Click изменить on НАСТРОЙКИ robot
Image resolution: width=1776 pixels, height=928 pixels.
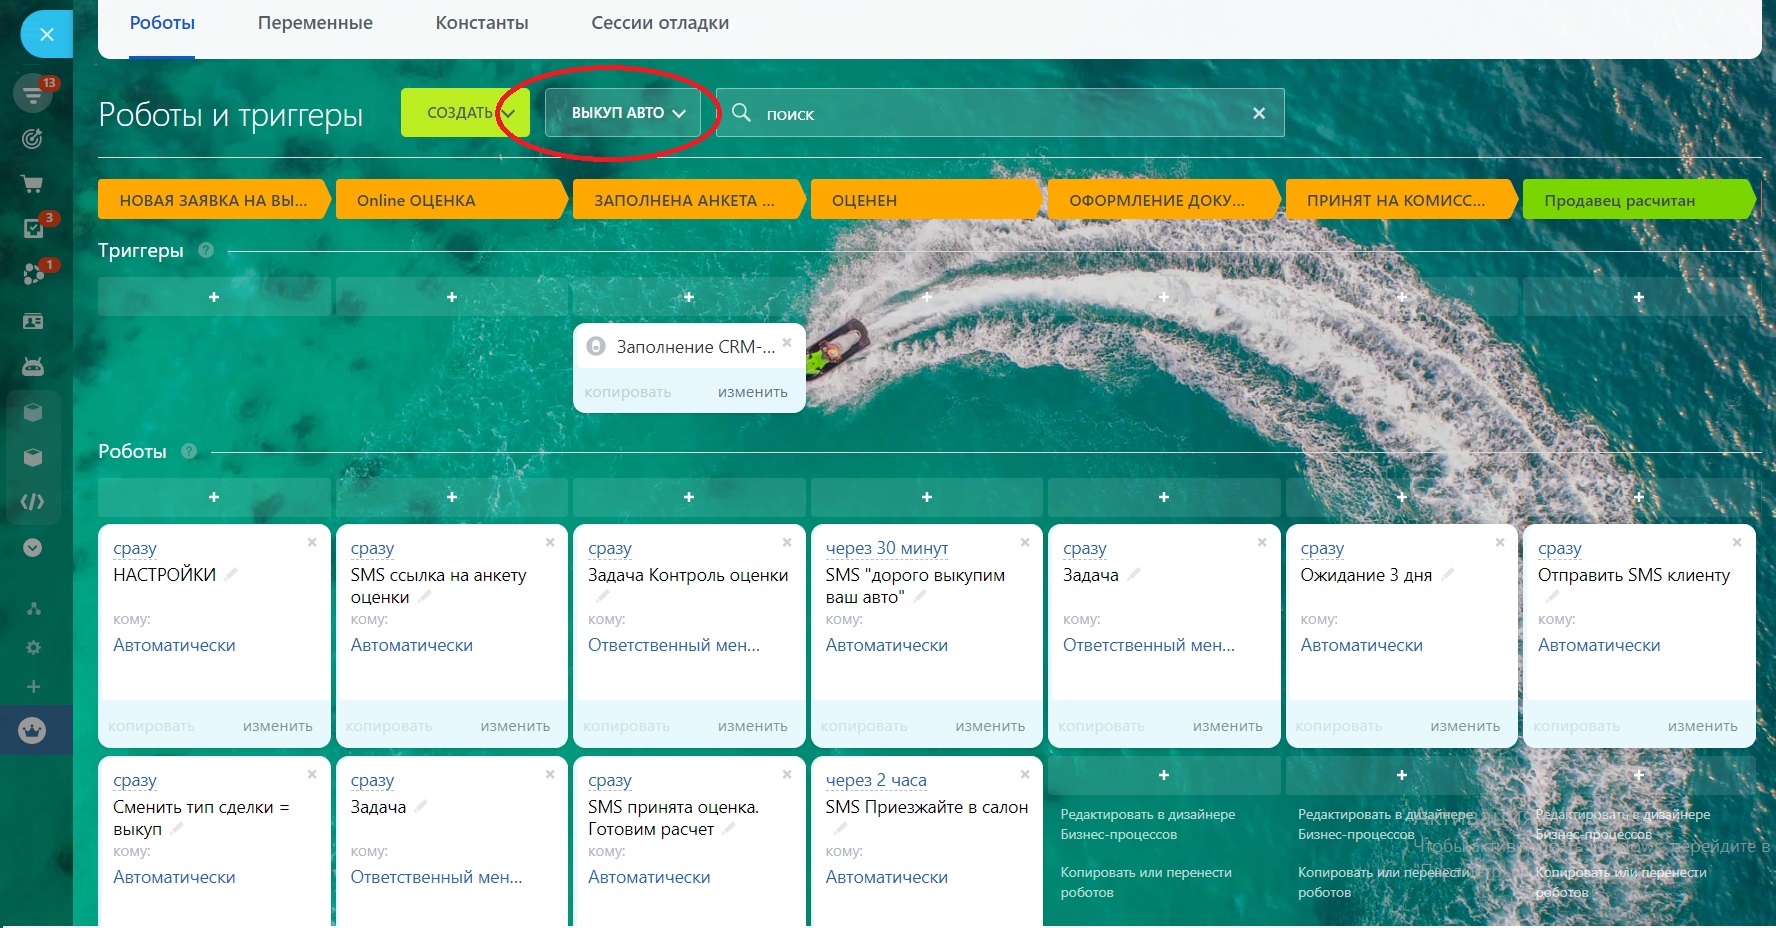pos(278,726)
